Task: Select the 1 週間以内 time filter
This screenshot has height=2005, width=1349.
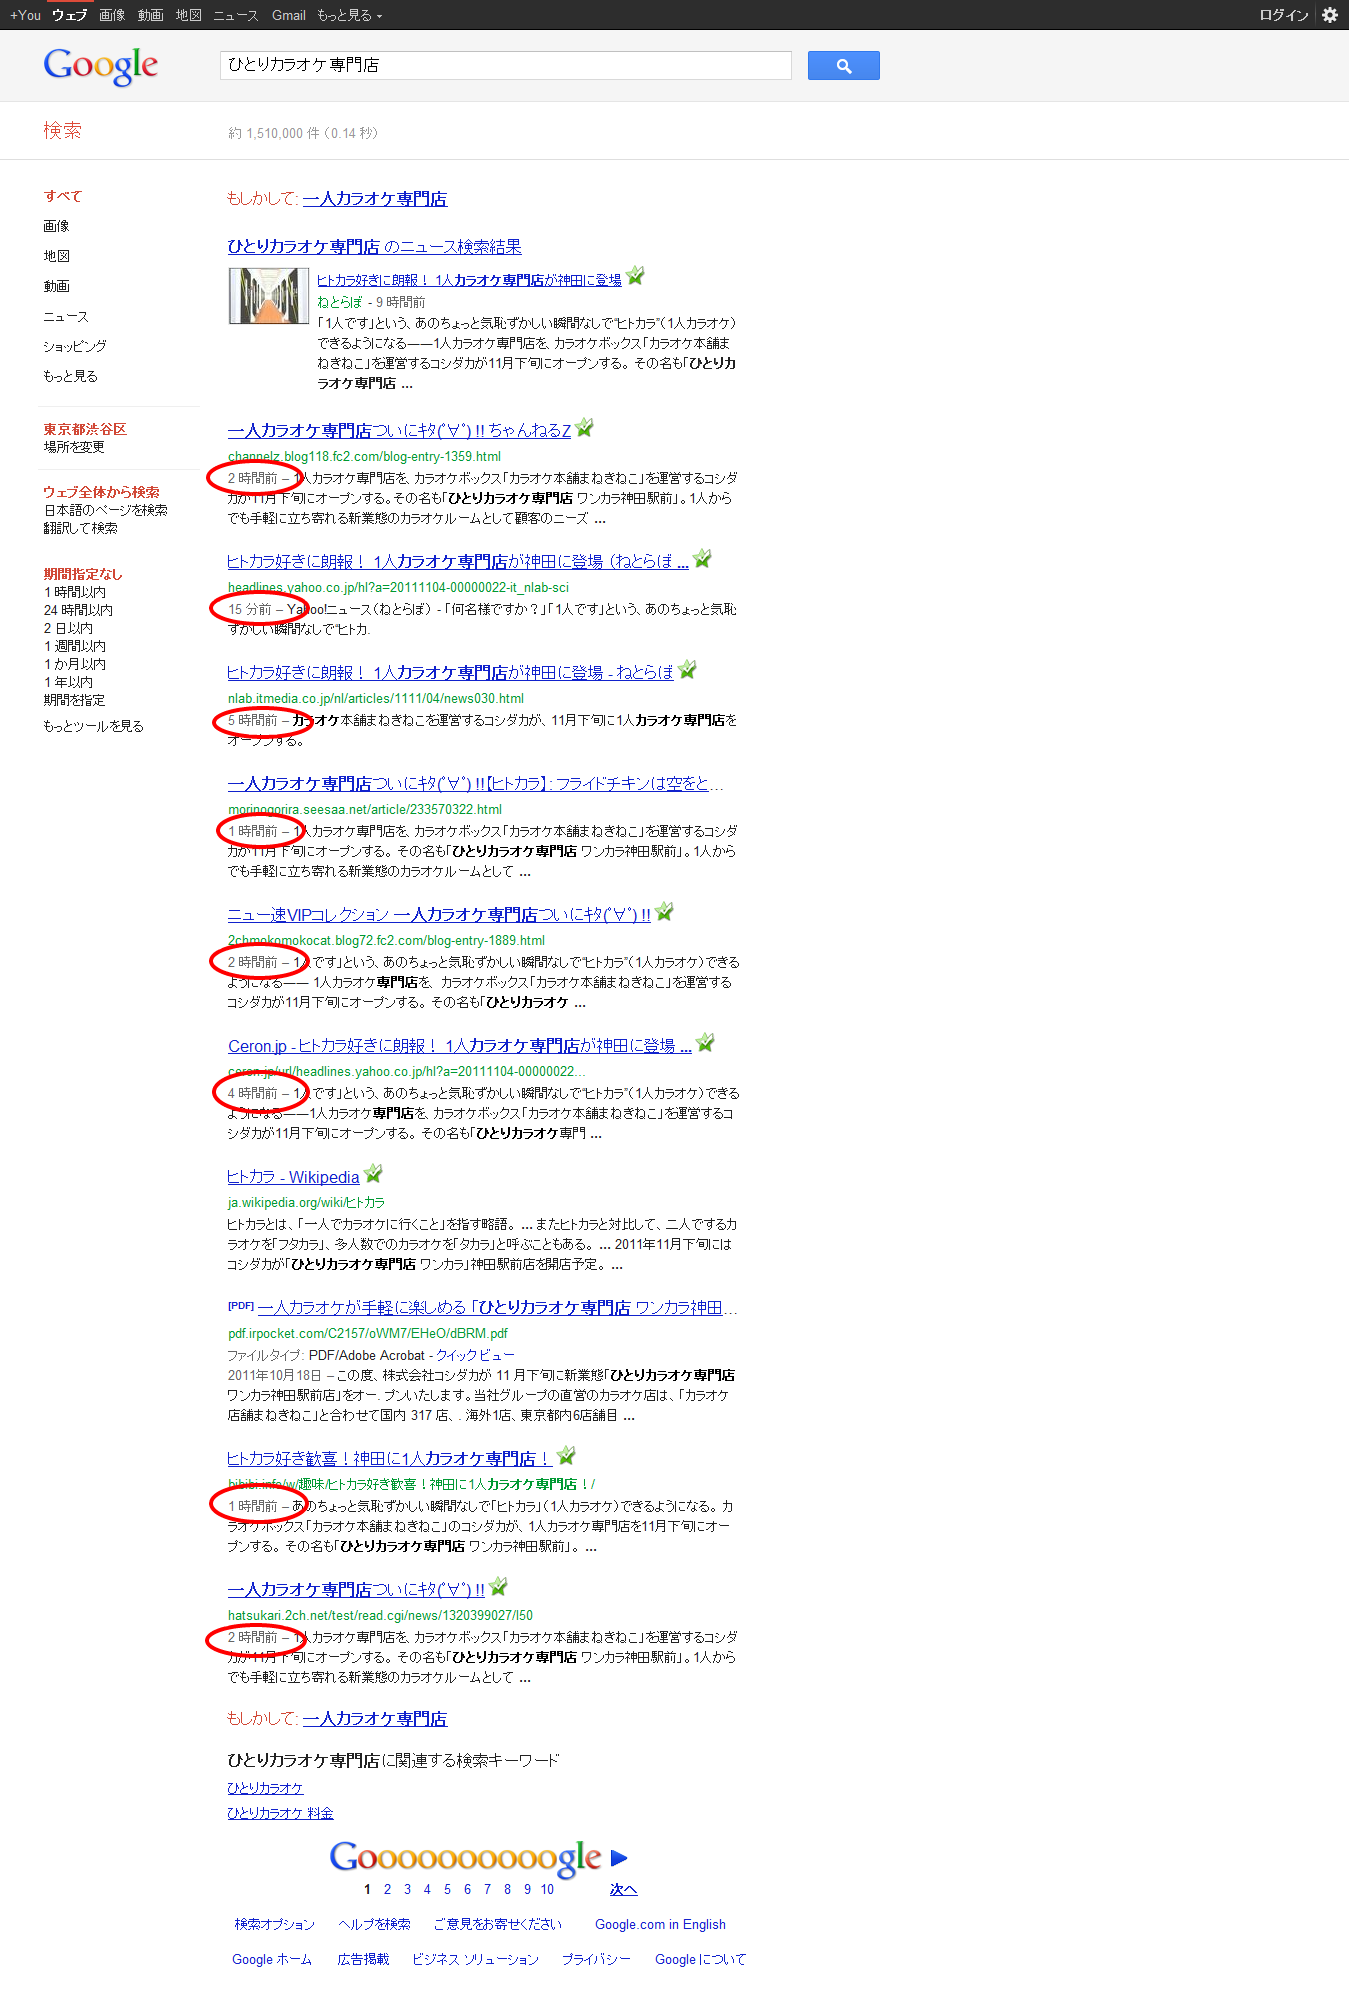Action: coord(75,646)
